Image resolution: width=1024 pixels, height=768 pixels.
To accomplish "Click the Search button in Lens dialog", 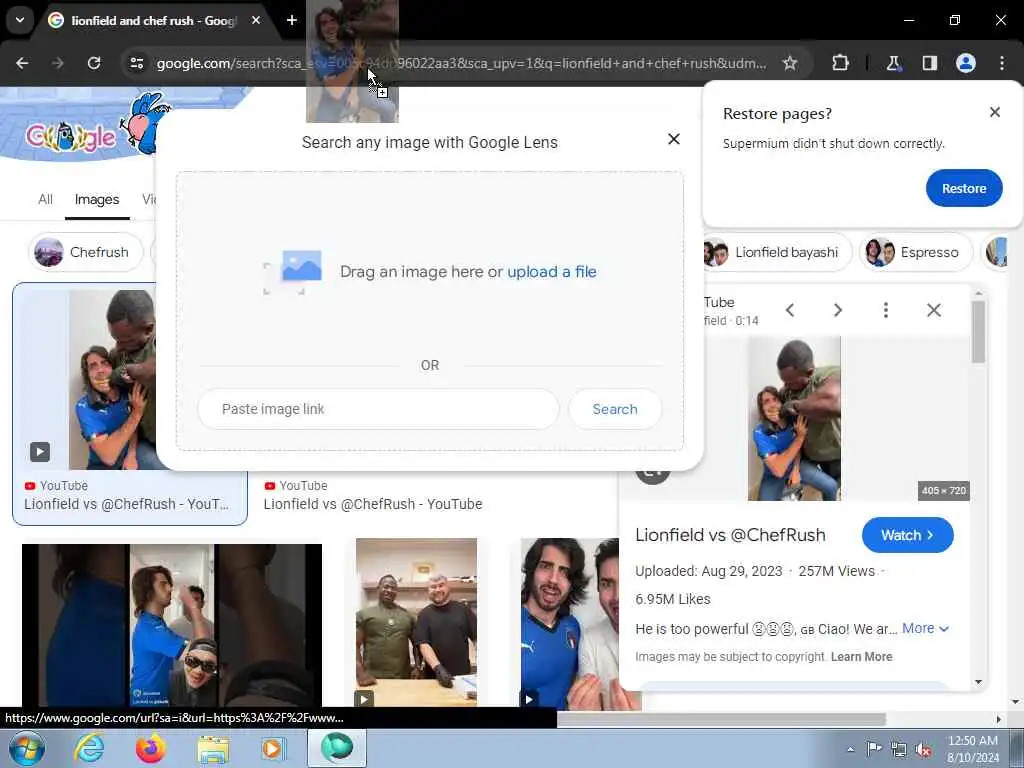I will click(615, 409).
